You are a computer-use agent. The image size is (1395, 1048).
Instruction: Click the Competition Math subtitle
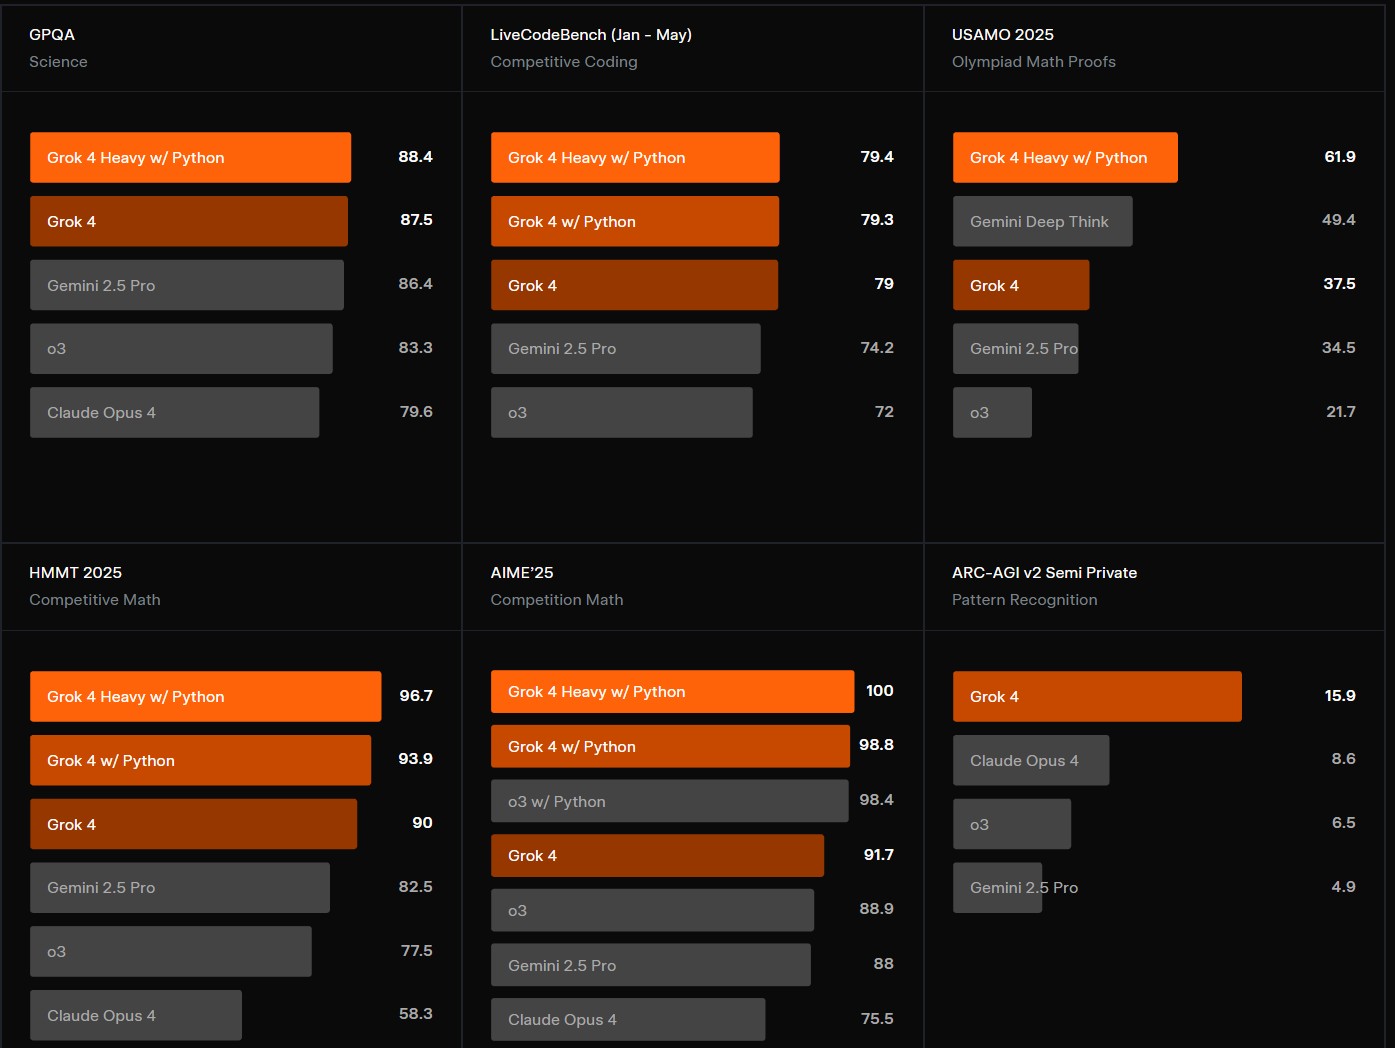click(x=557, y=600)
